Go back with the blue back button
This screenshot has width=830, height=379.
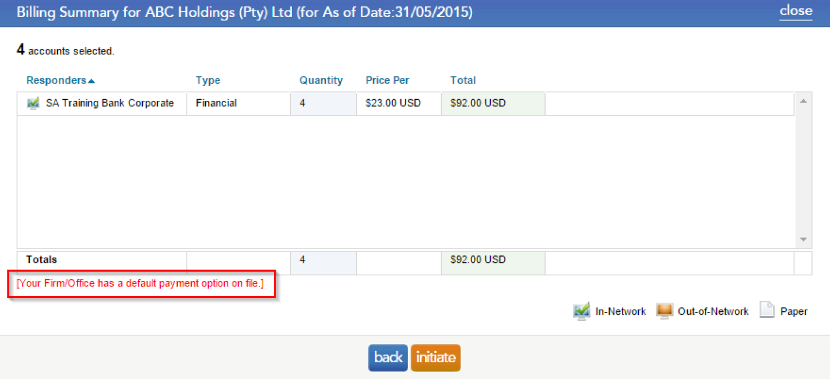point(388,358)
